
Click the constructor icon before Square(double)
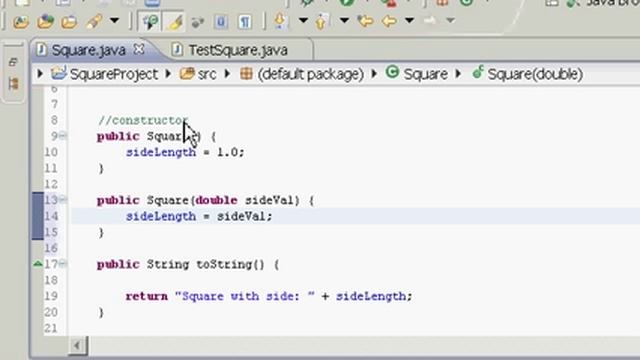477,73
